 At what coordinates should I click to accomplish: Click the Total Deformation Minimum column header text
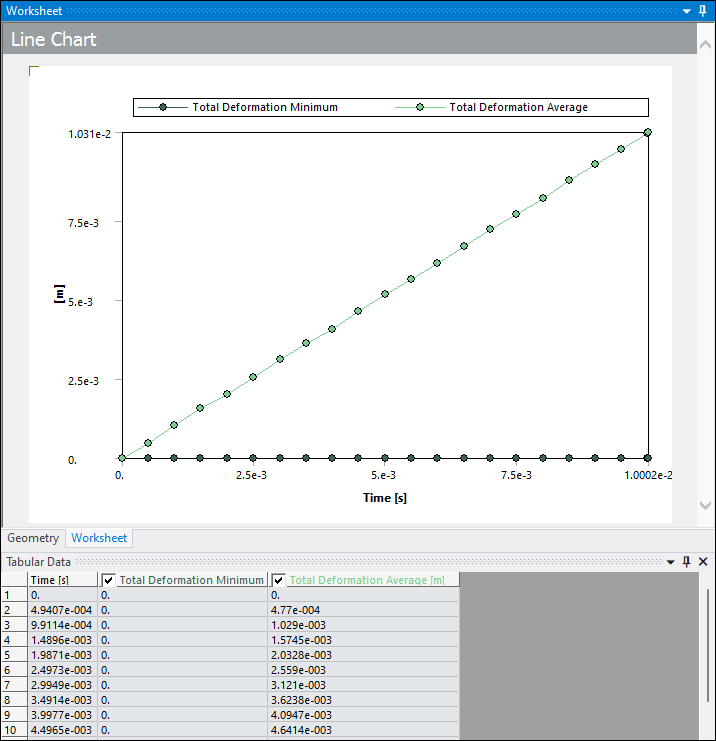[x=191, y=580]
